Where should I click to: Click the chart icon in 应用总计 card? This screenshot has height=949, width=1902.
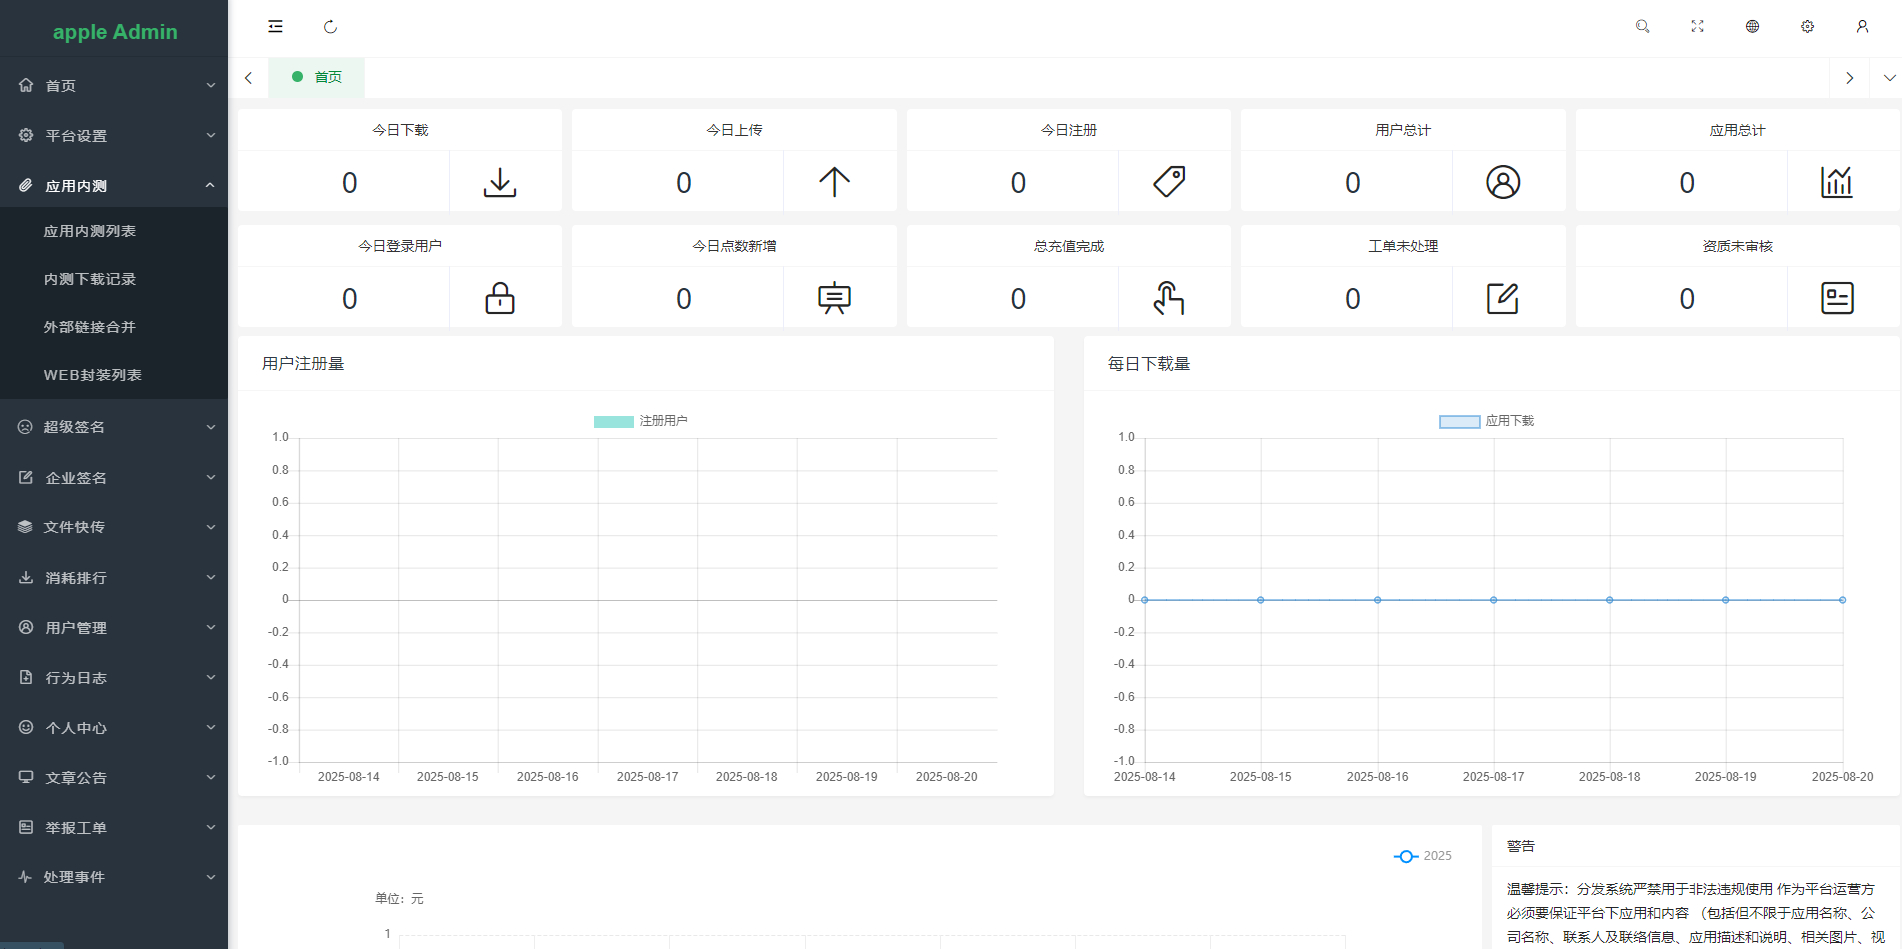1836,182
